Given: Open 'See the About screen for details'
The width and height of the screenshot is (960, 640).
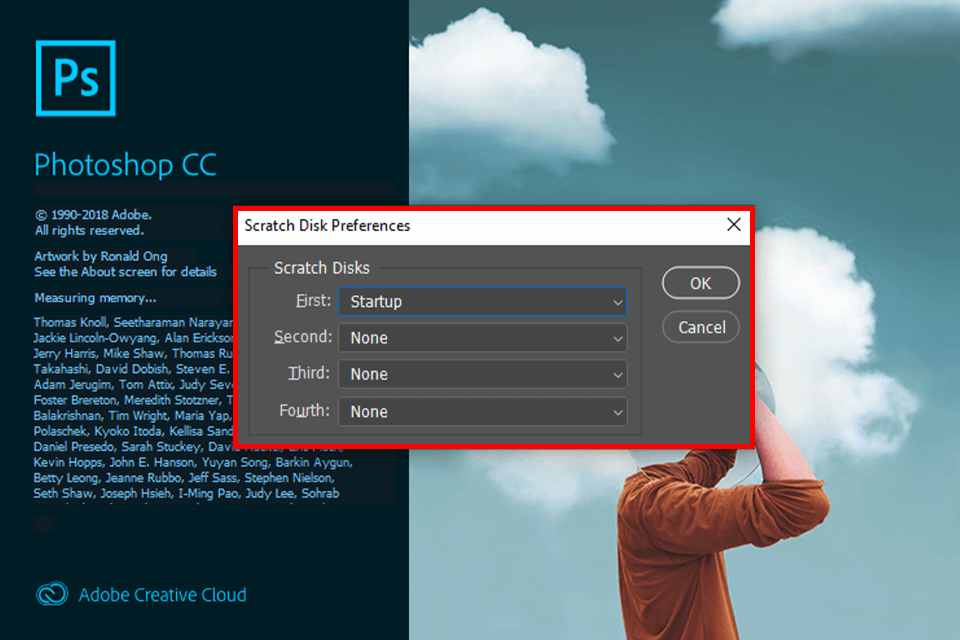Looking at the screenshot, I should pos(126,271).
